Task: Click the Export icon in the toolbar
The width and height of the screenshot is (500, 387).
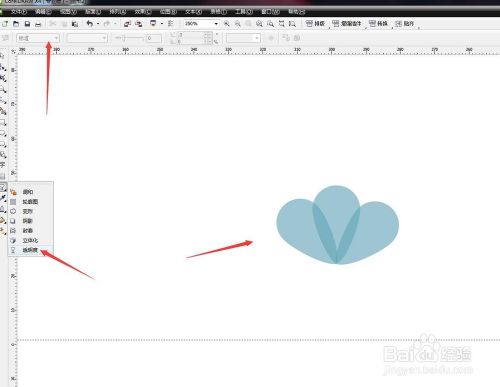Action: (138, 24)
